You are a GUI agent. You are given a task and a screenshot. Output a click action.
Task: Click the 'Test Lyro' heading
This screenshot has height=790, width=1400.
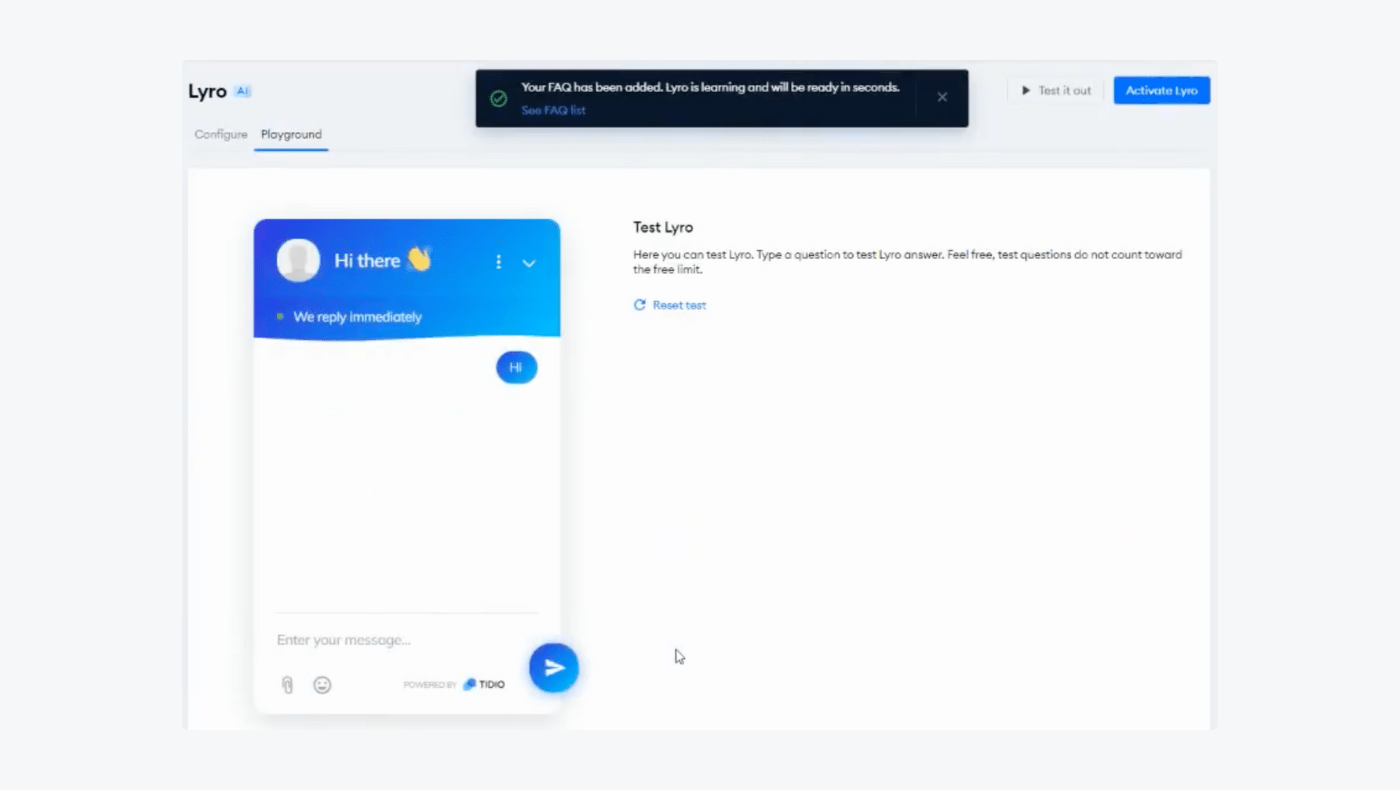coord(663,227)
